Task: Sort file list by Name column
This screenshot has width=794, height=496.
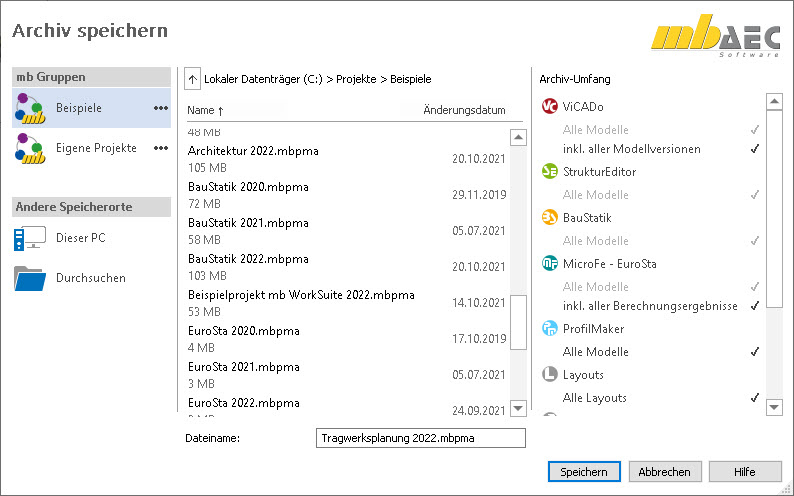Action: (205, 110)
